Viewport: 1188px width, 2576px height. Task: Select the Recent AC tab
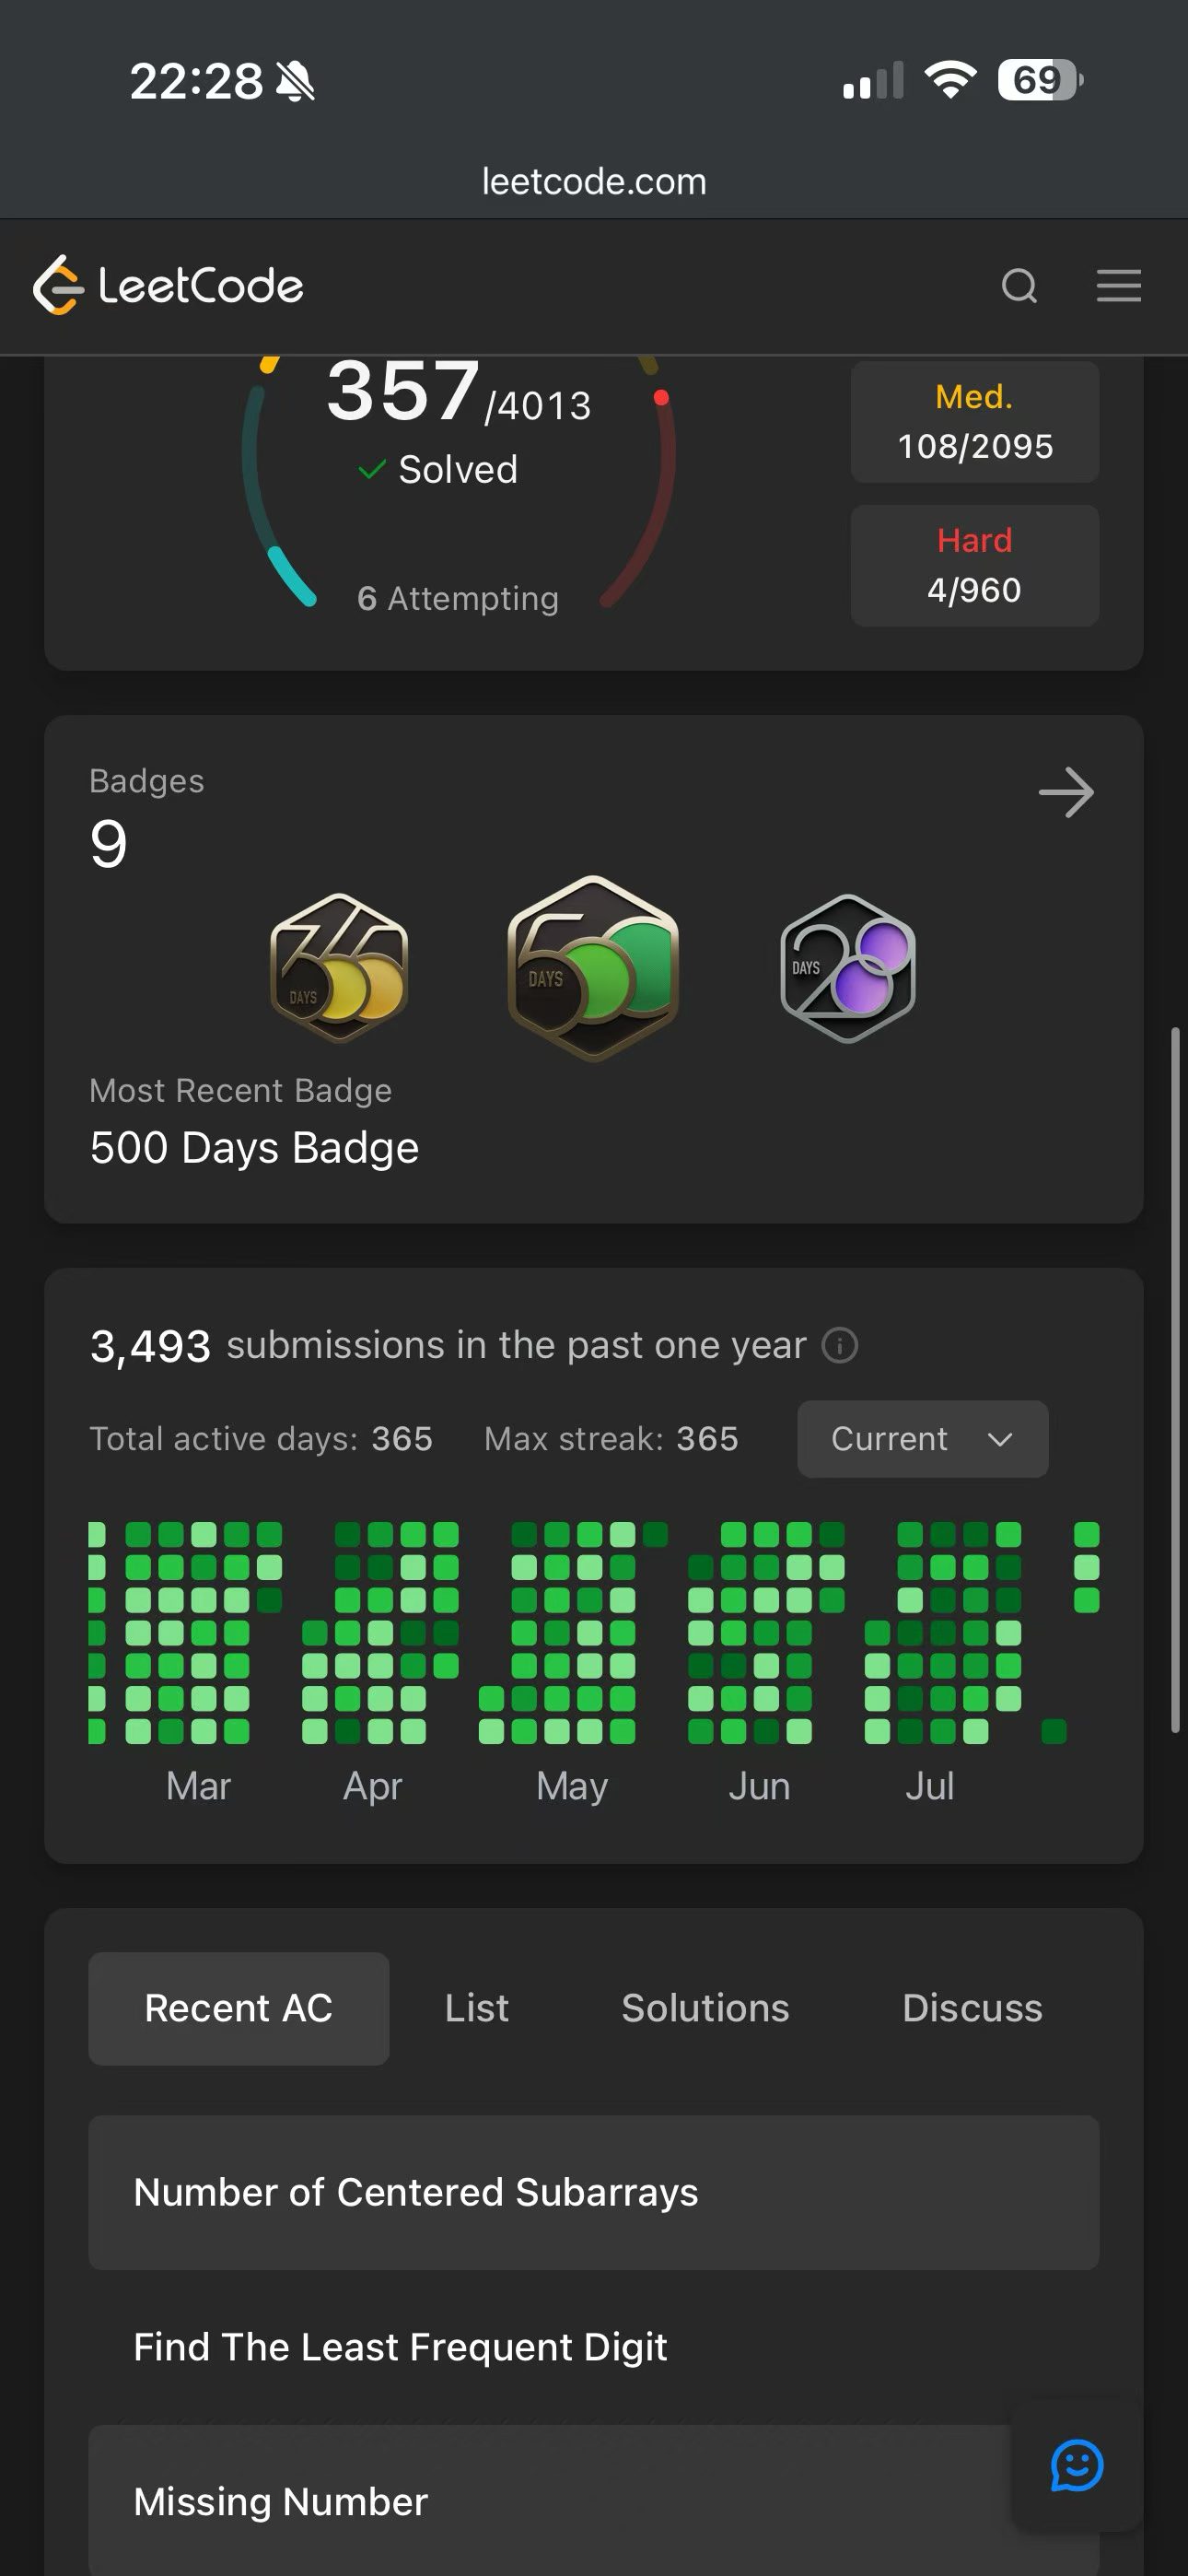point(238,2008)
